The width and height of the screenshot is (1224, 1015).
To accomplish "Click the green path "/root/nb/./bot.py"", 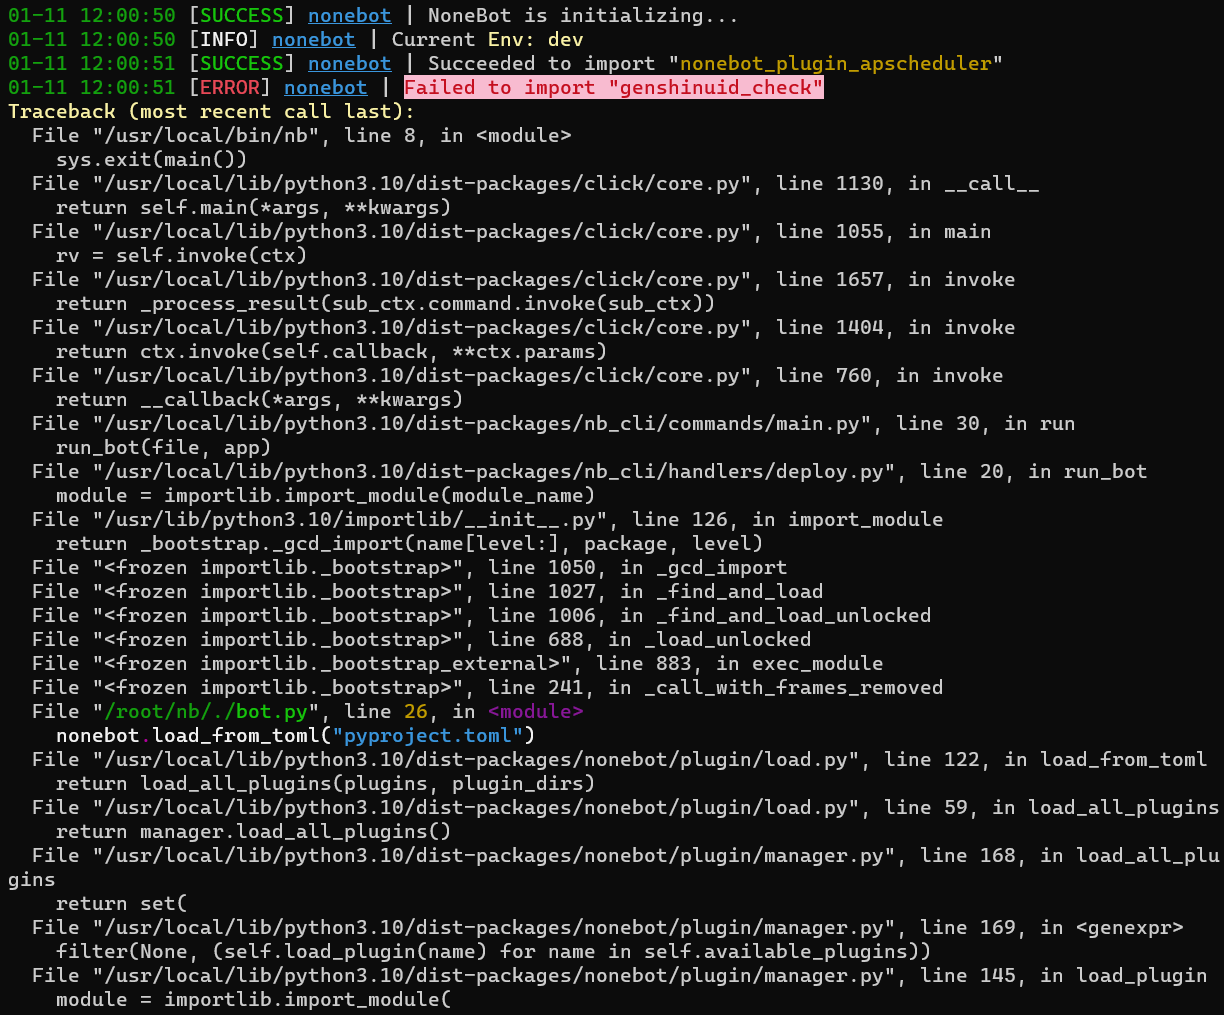I will coord(205,711).
